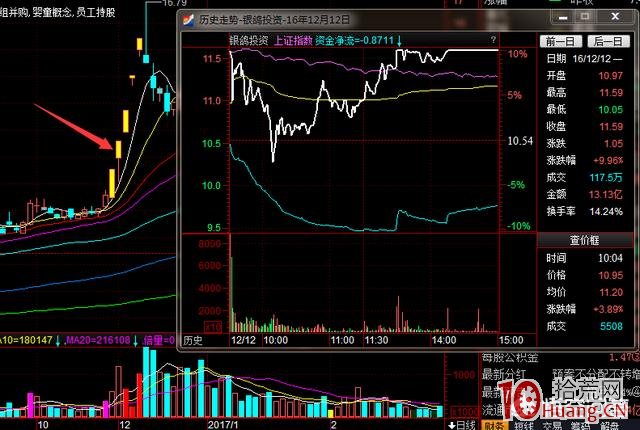Click the 涨跌幅 value +9.96%

[x=608, y=160]
